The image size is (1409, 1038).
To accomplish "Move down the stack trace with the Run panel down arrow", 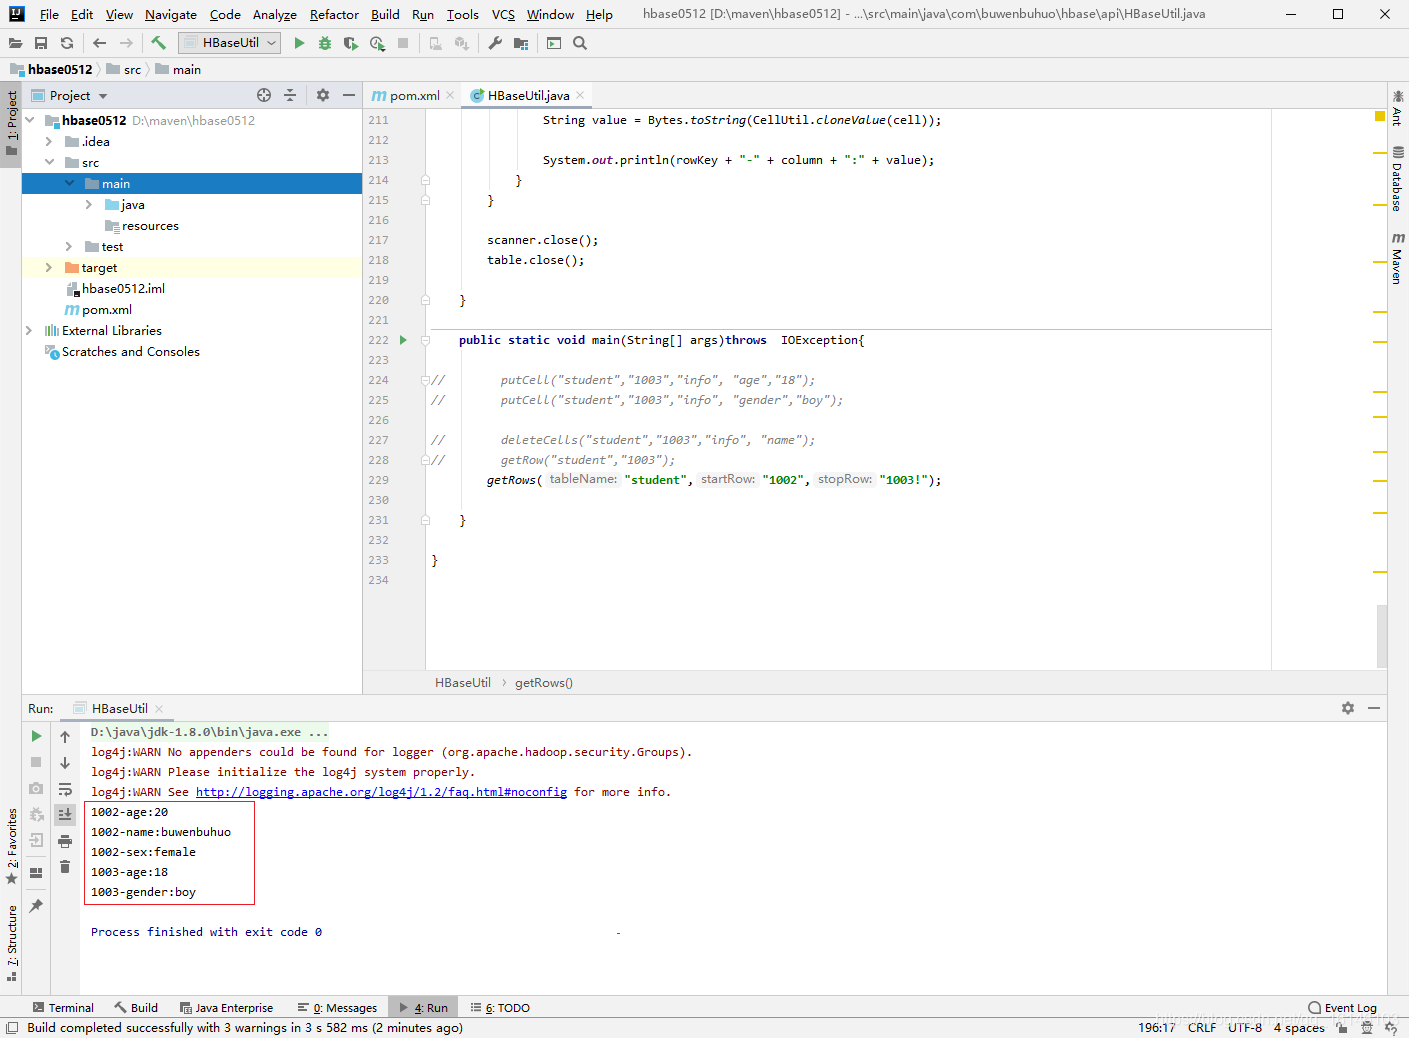I will click(65, 763).
